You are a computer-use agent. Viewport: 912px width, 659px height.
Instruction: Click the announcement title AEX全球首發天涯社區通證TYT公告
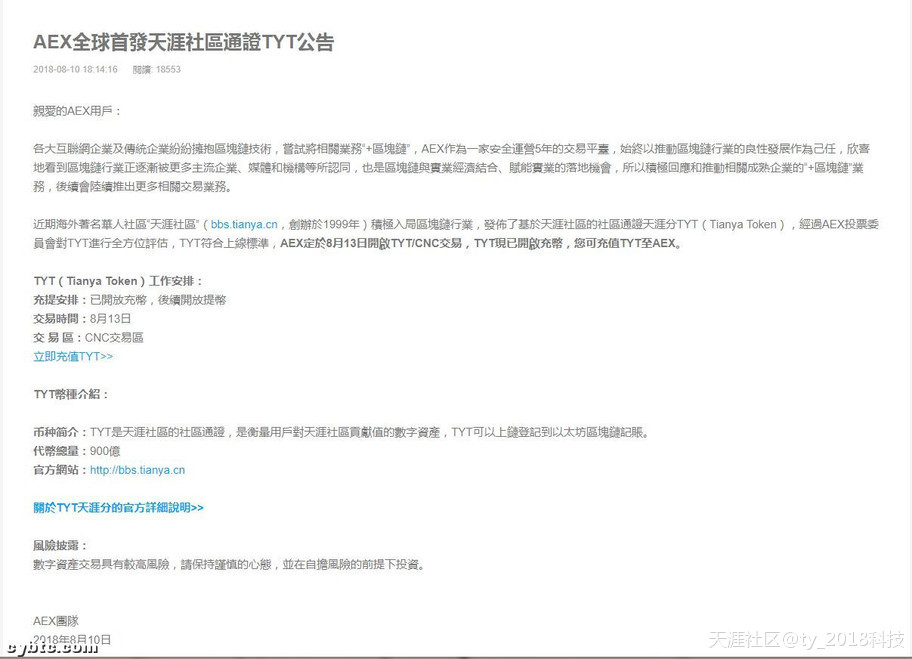(x=183, y=42)
